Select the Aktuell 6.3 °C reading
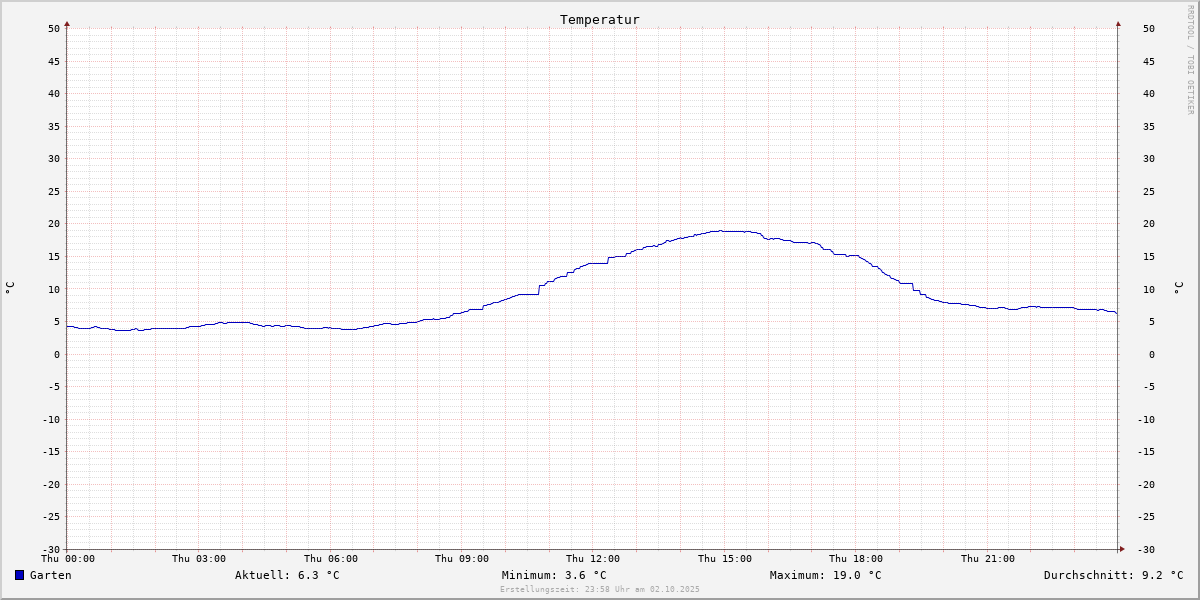The width and height of the screenshot is (1200, 600). click(x=287, y=575)
